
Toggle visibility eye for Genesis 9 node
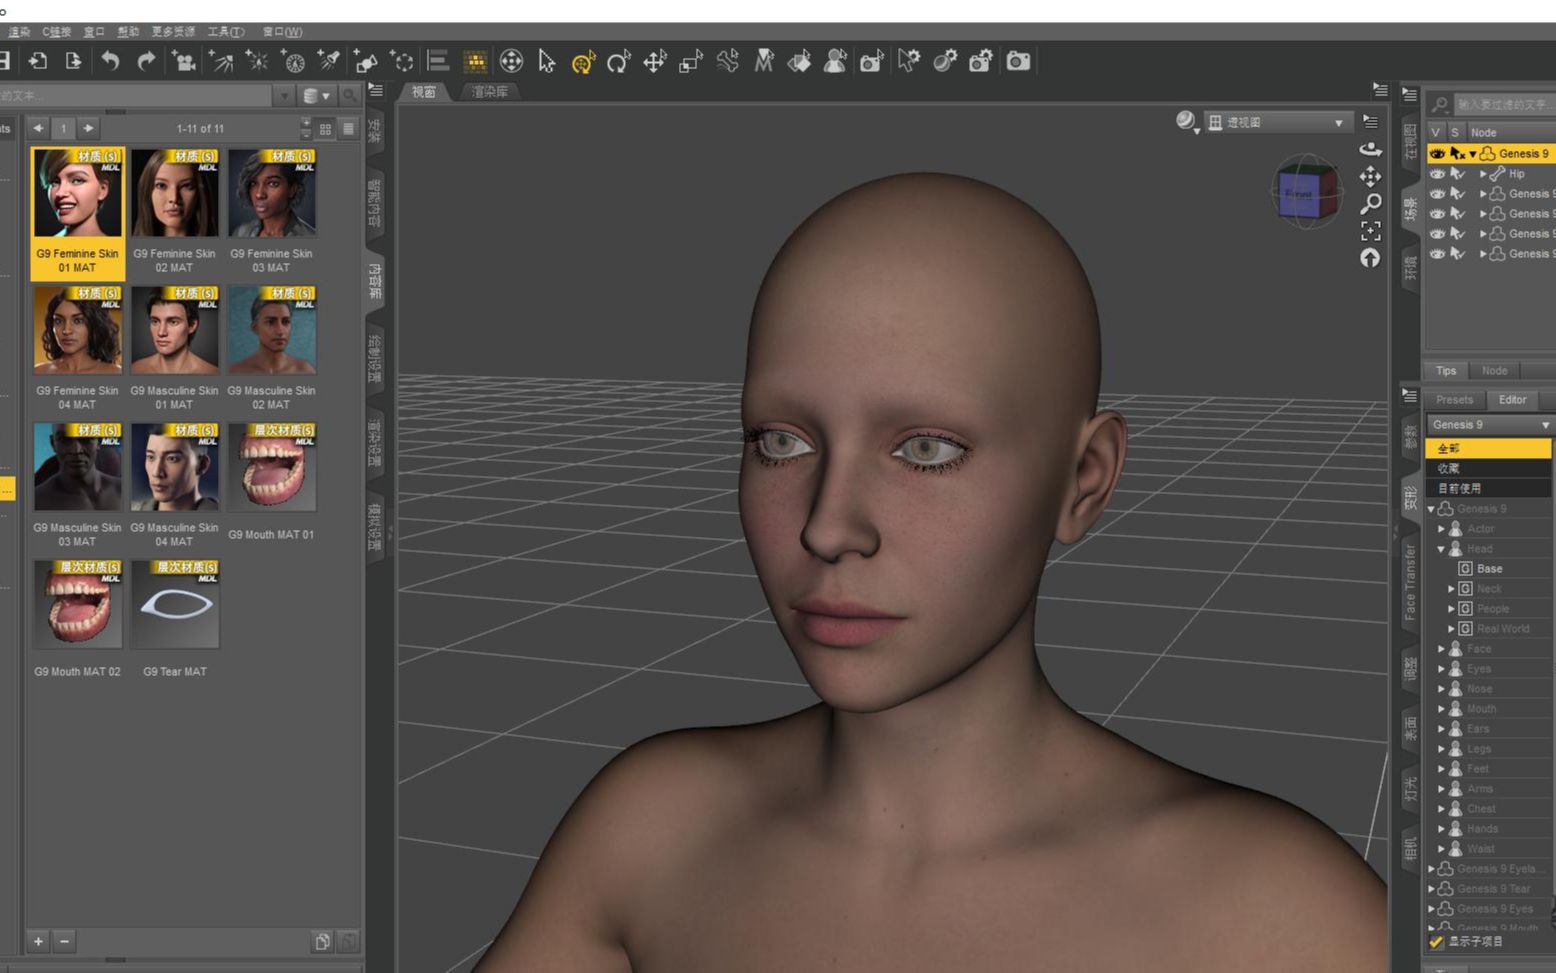tap(1437, 153)
